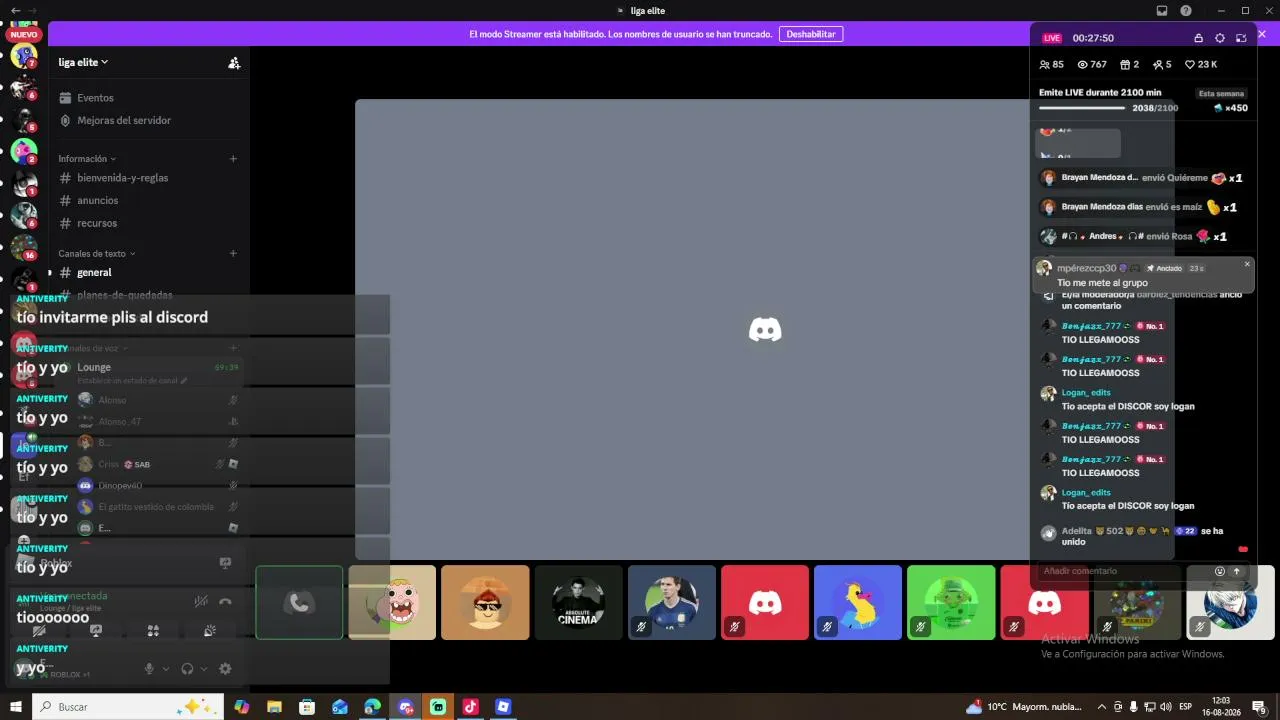Click the eye views count 767
Screen dimensions: 1280x720
[1091, 65]
